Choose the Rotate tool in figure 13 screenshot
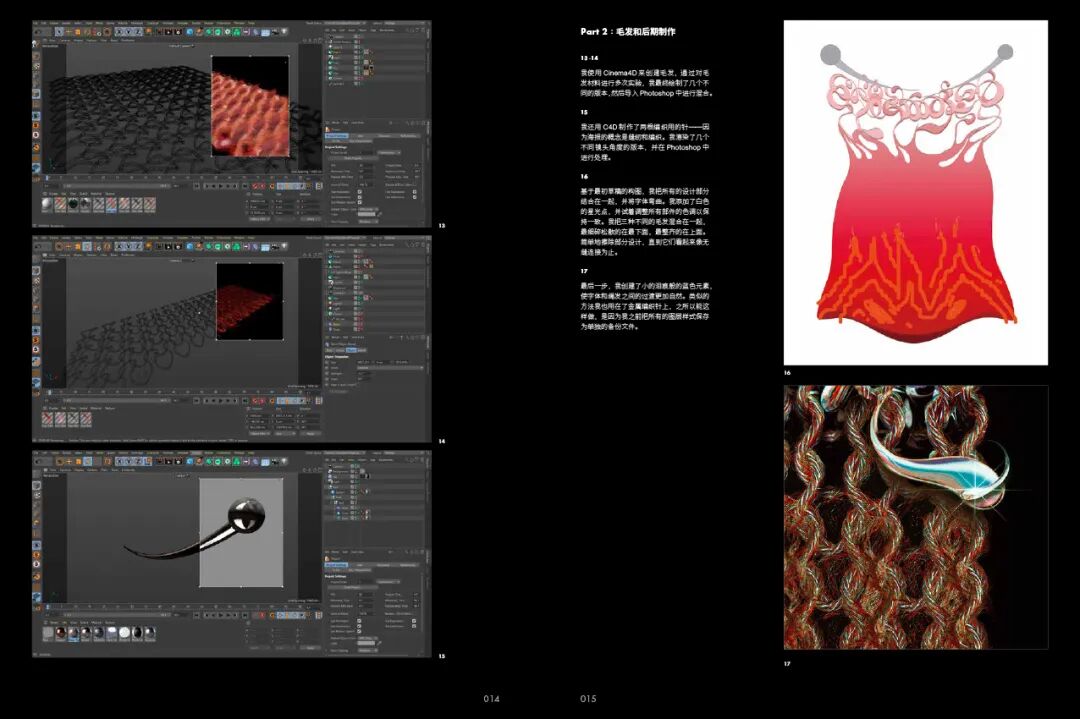Screen dimensions: 1080x719 (x=86, y=32)
